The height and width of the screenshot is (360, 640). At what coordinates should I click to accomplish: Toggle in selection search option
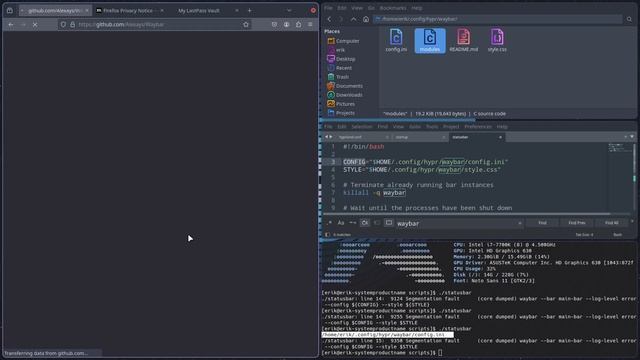377,223
